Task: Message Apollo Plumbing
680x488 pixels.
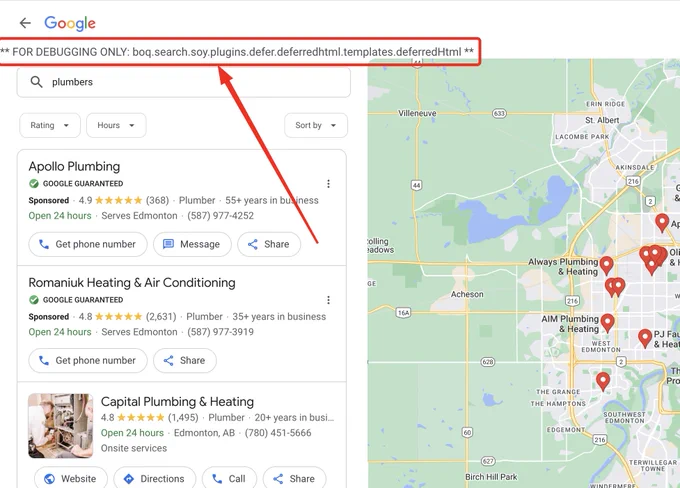Action: point(192,244)
